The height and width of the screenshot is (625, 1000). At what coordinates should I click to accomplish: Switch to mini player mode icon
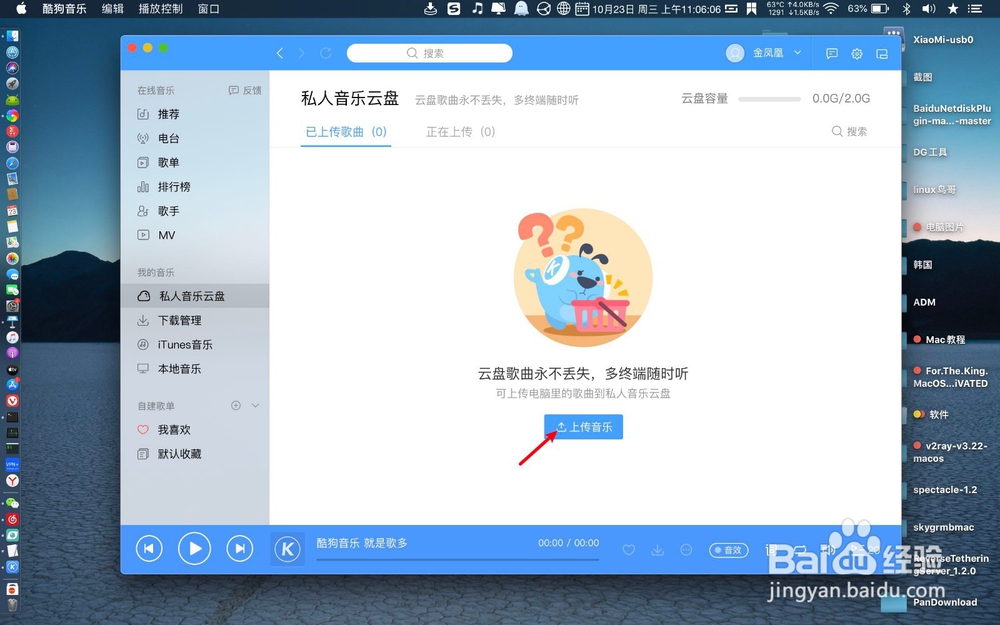[882, 54]
